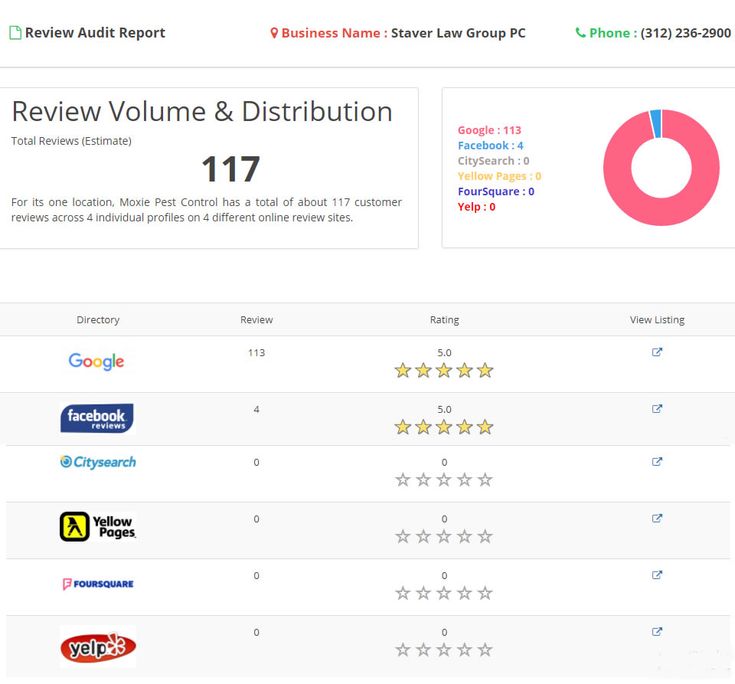Click the View Listing column header
This screenshot has width=735, height=684.
[x=657, y=320]
